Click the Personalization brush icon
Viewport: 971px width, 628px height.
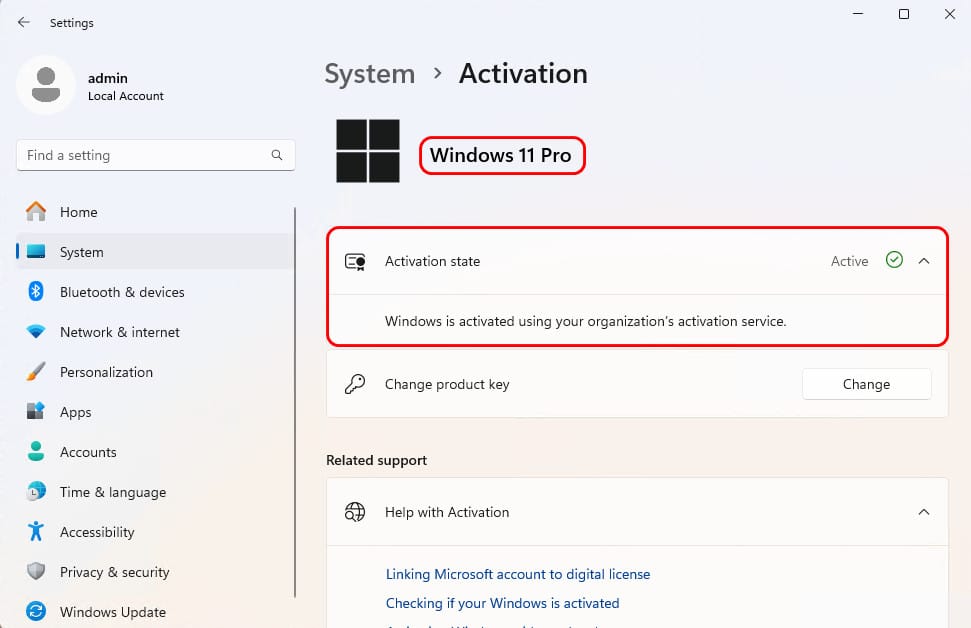pos(36,372)
